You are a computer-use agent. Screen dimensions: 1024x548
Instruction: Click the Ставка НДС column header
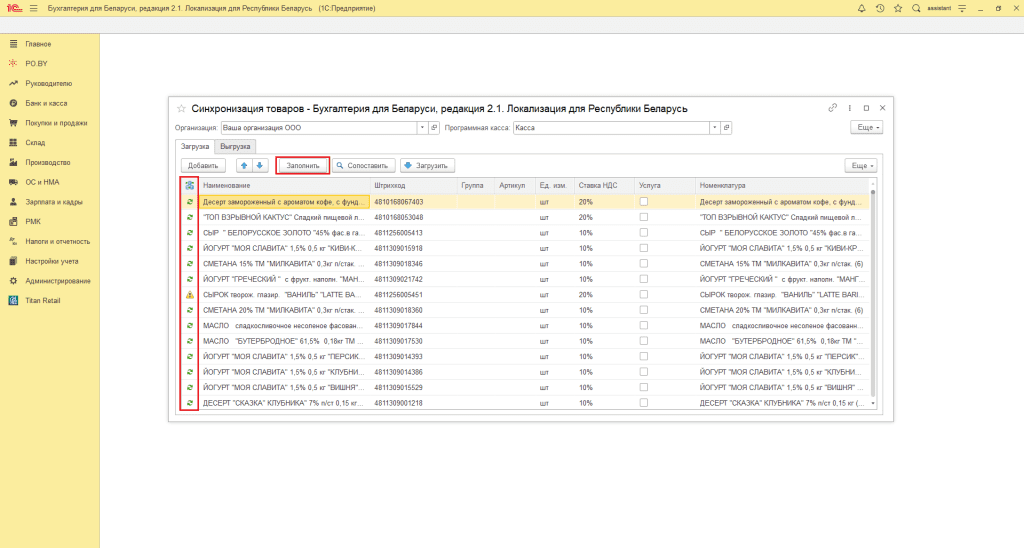pyautogui.click(x=605, y=185)
